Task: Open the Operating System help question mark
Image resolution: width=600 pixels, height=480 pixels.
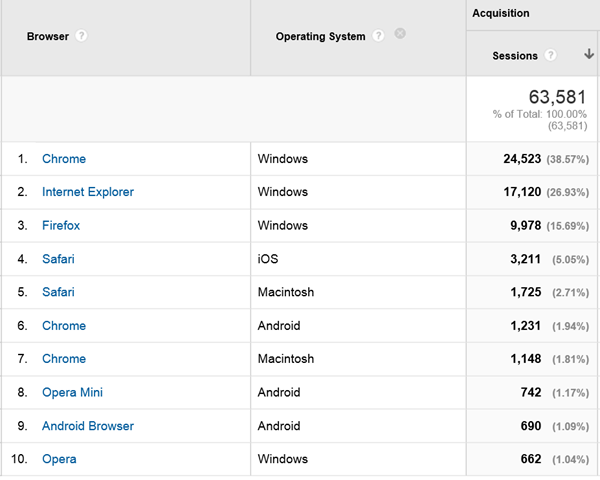Action: (378, 37)
